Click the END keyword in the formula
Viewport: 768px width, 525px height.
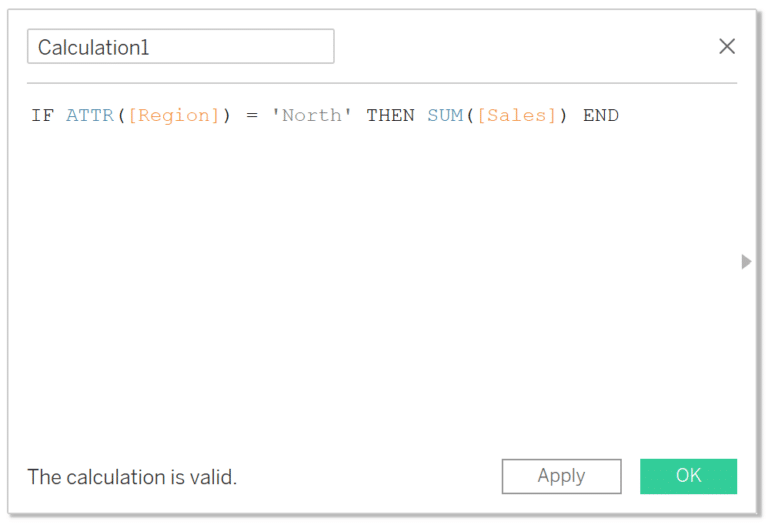(x=600, y=116)
